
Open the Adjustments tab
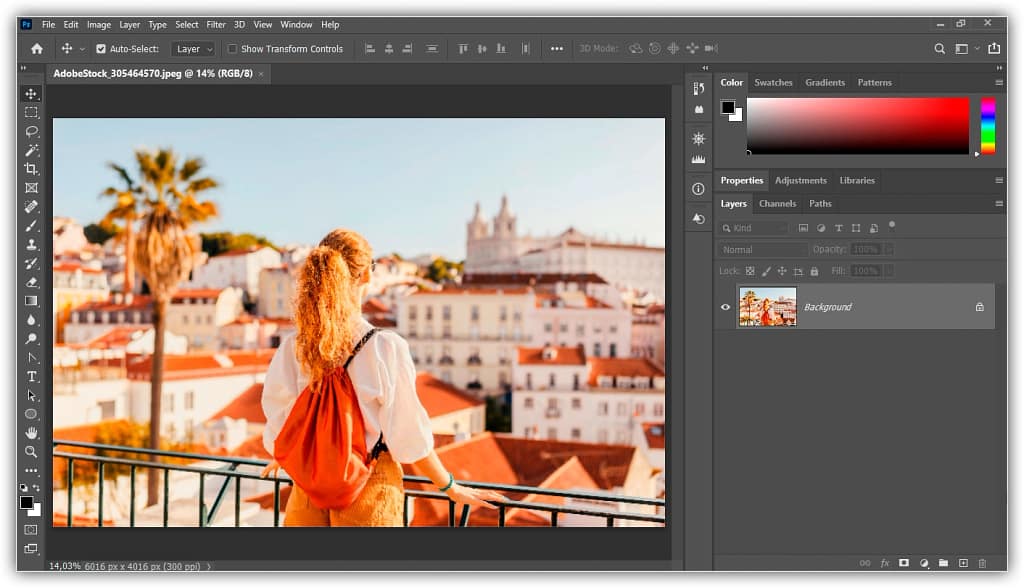[801, 180]
